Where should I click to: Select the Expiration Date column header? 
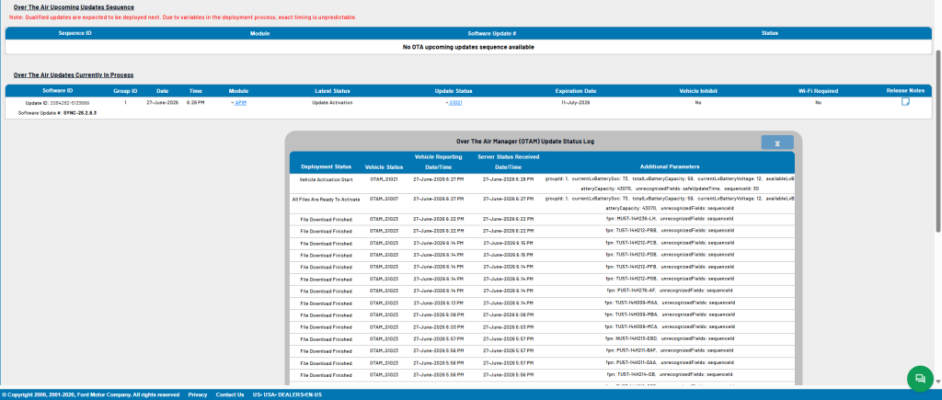click(x=576, y=91)
